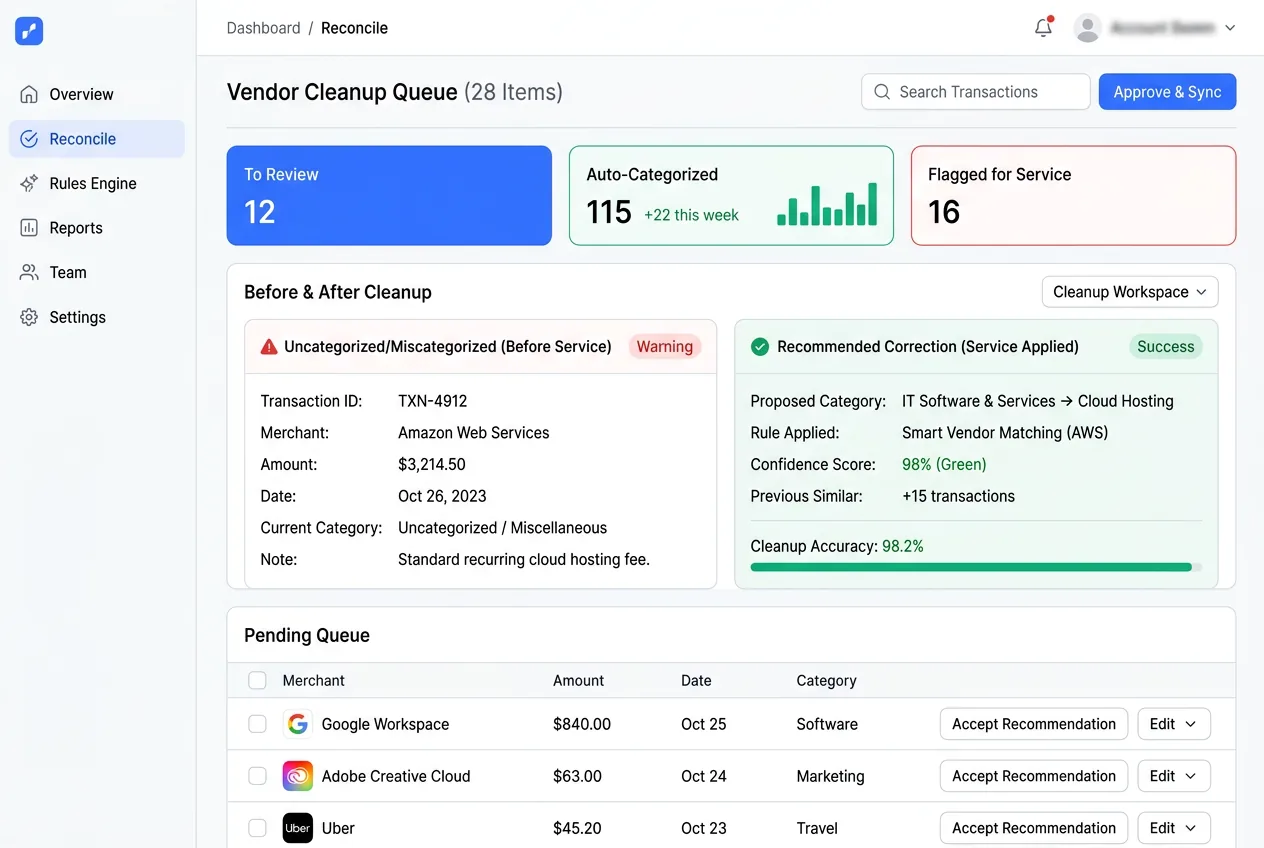Open the Flagged for Service card

pos(1073,196)
